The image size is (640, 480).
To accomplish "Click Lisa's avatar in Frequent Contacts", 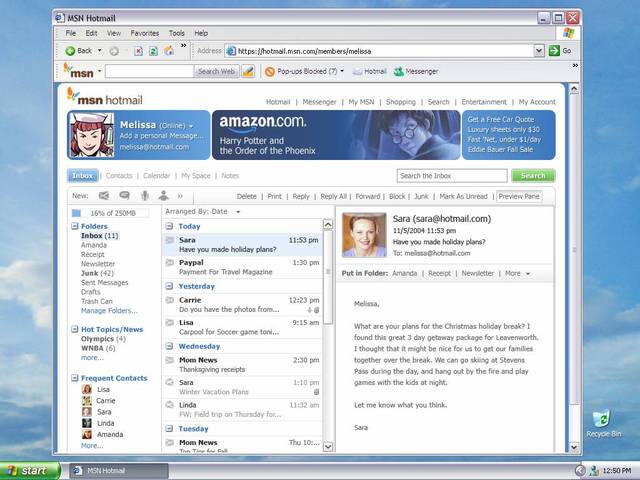I will coord(87,389).
